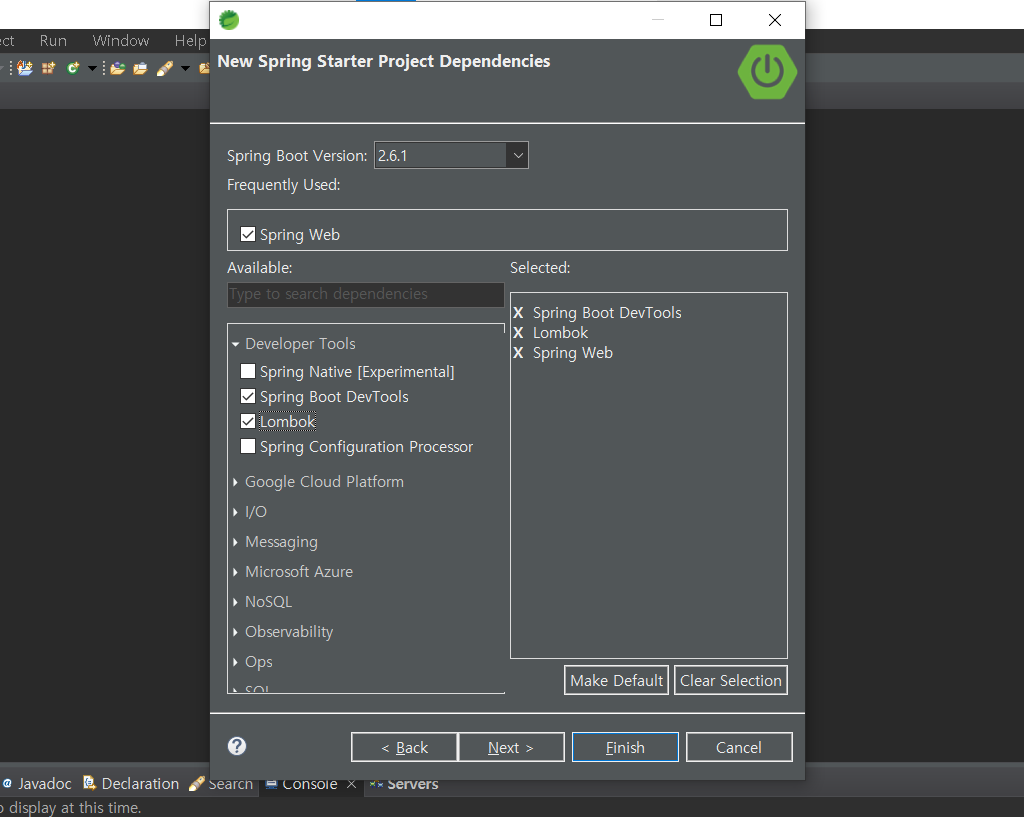1024x817 pixels.
Task: Click the Search flashlight toolbar icon
Action: [165, 68]
